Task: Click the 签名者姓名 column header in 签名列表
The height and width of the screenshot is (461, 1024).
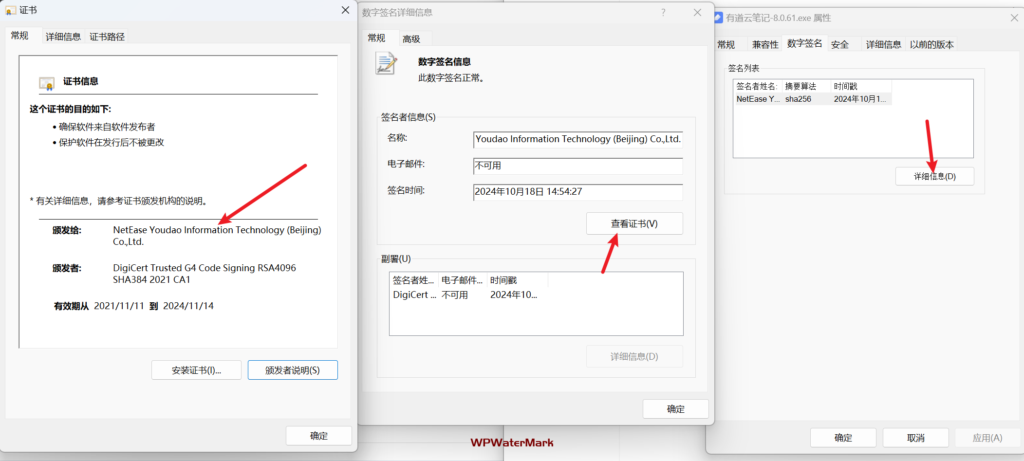Action: point(758,86)
